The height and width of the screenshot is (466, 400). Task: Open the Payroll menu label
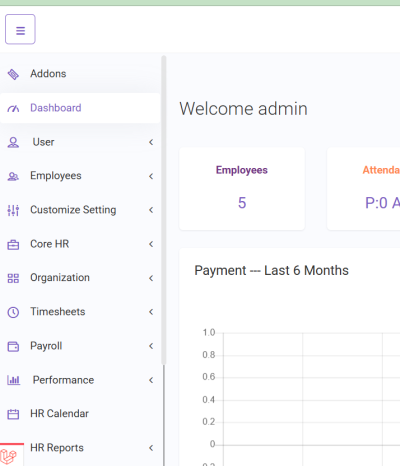pos(46,346)
